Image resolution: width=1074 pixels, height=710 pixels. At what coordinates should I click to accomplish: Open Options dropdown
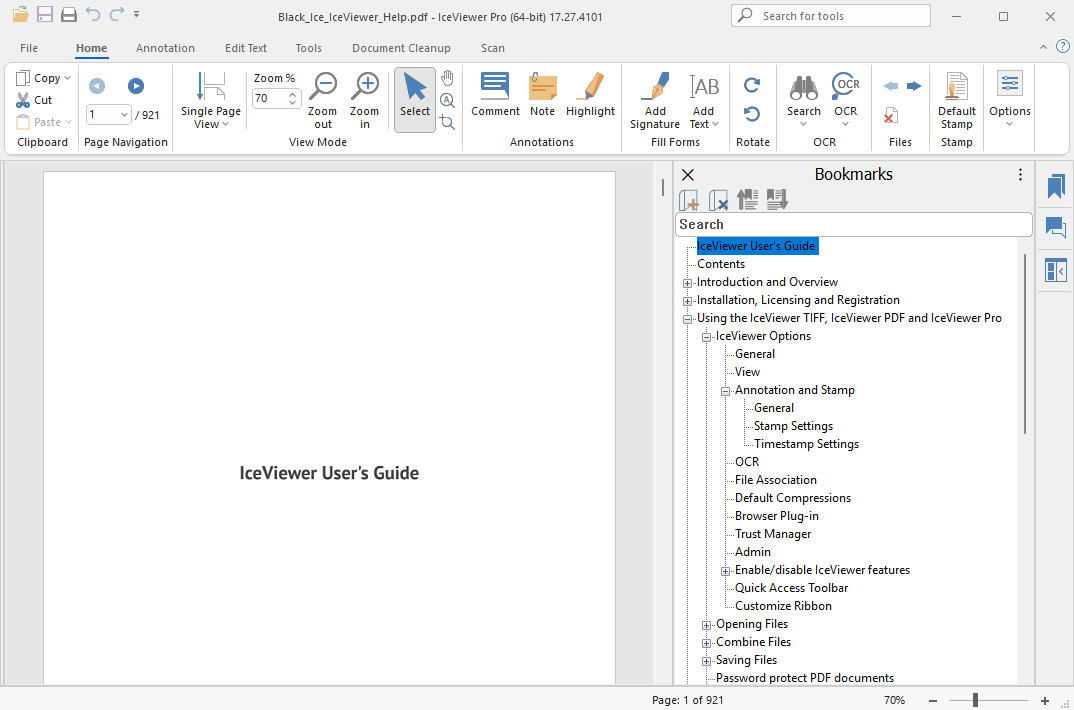[x=1010, y=124]
